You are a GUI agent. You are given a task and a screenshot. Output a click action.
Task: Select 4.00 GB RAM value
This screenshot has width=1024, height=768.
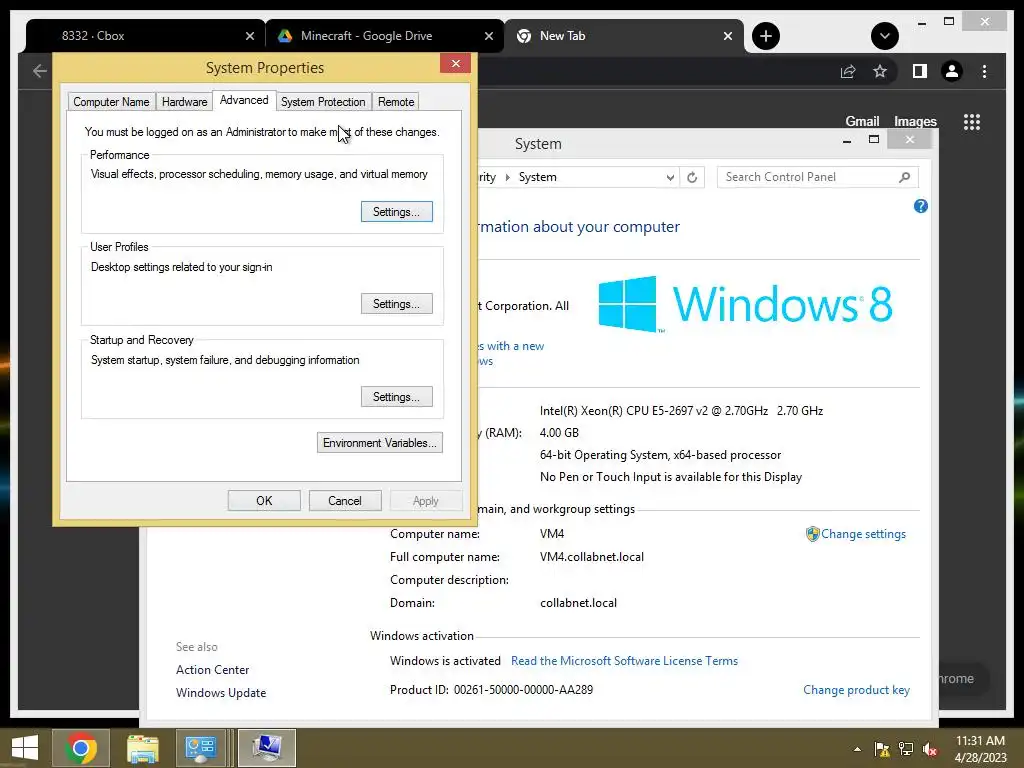click(x=559, y=433)
